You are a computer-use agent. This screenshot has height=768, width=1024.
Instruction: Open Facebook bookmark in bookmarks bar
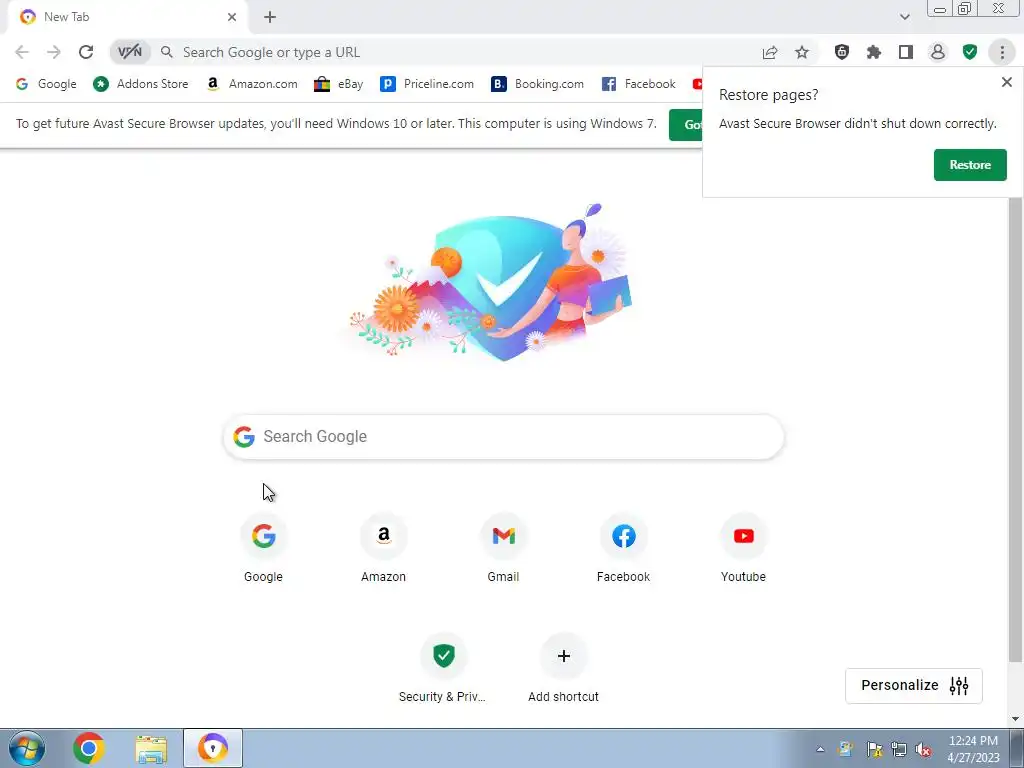(639, 84)
